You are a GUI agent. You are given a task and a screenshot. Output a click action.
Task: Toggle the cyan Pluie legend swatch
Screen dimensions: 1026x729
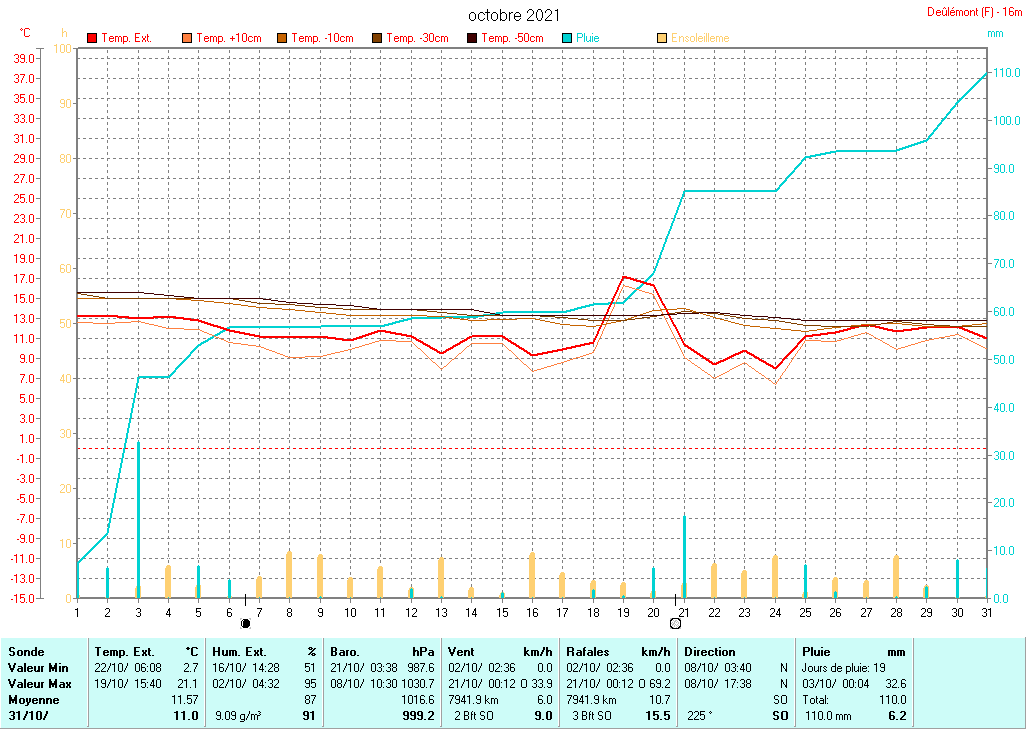pyautogui.click(x=567, y=38)
